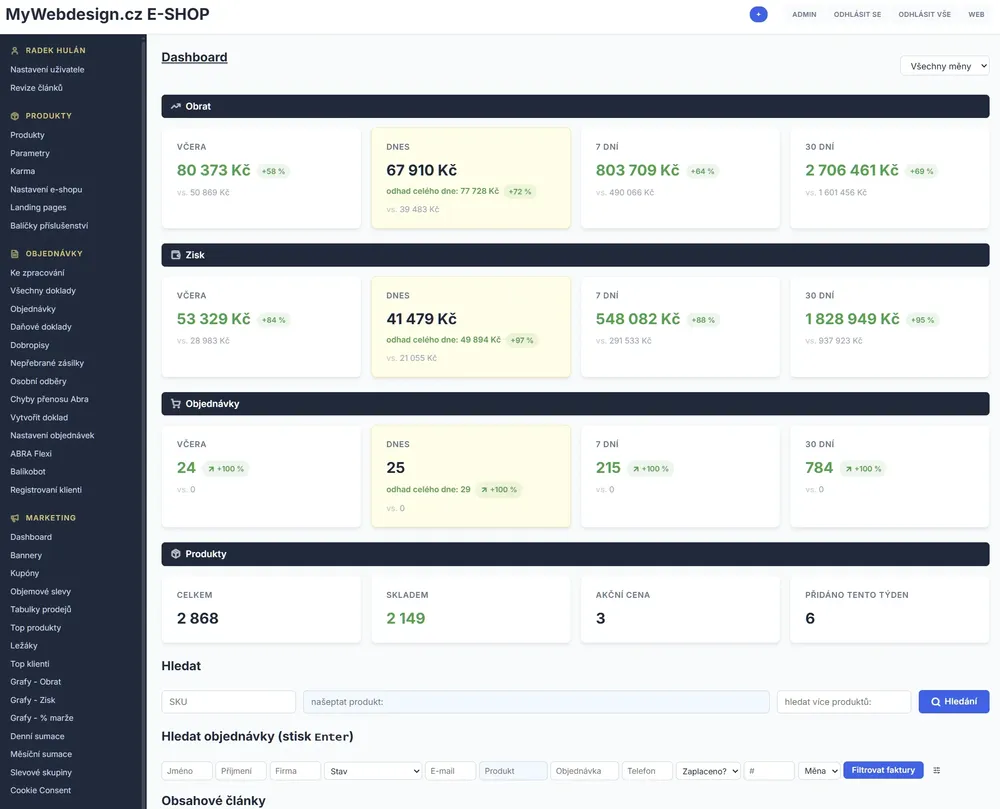Viewport: 1000px width, 809px height.
Task: Open Balíkobot in the sidebar
Action: (x=28, y=472)
